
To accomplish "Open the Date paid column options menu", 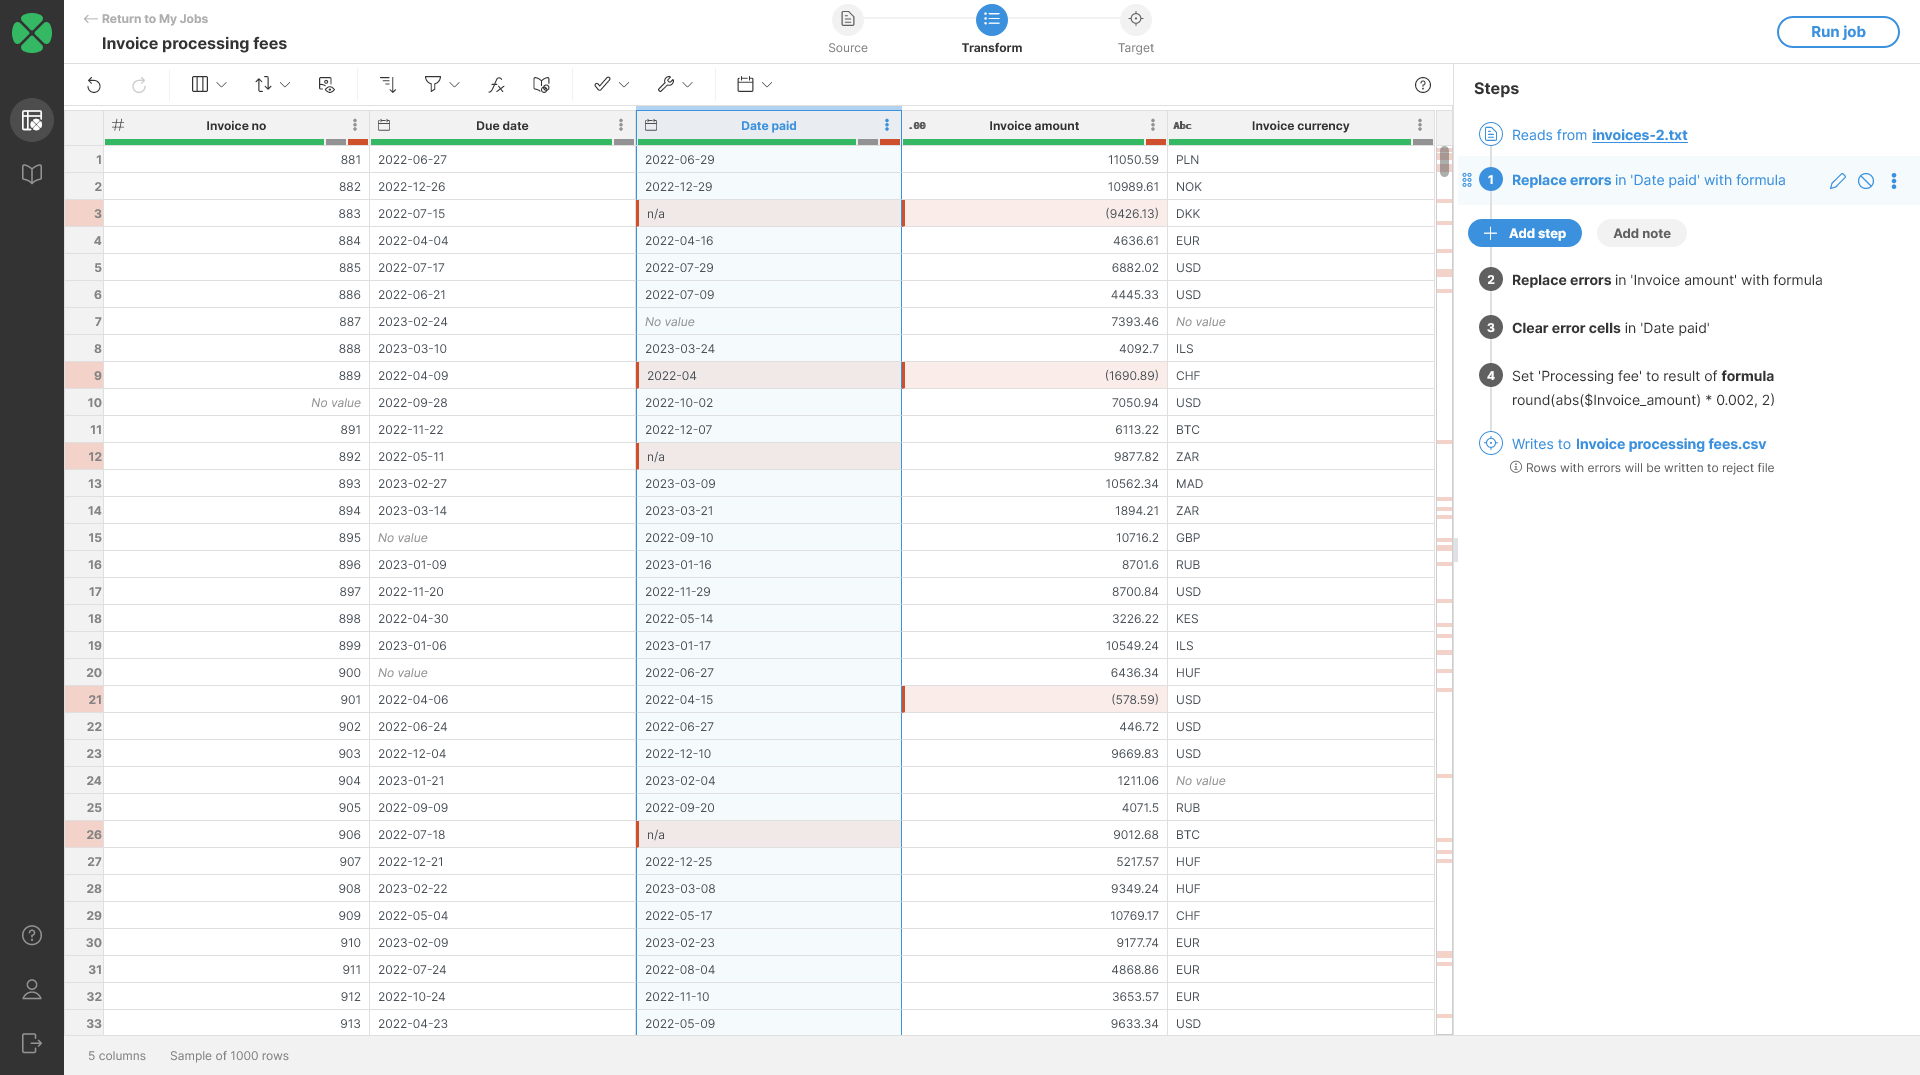I will tap(887, 125).
